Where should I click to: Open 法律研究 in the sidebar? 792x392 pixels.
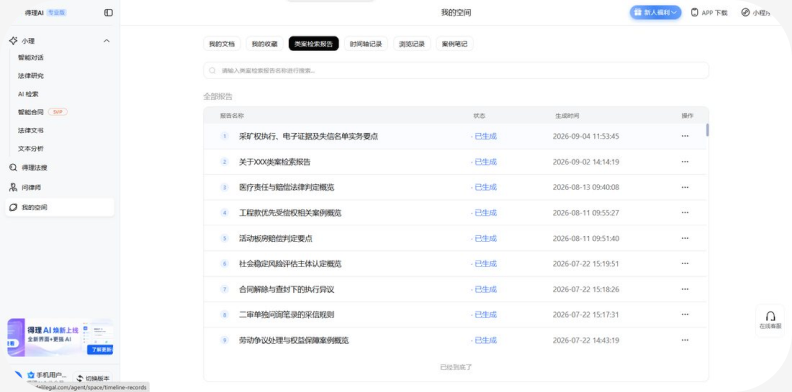click(31, 76)
